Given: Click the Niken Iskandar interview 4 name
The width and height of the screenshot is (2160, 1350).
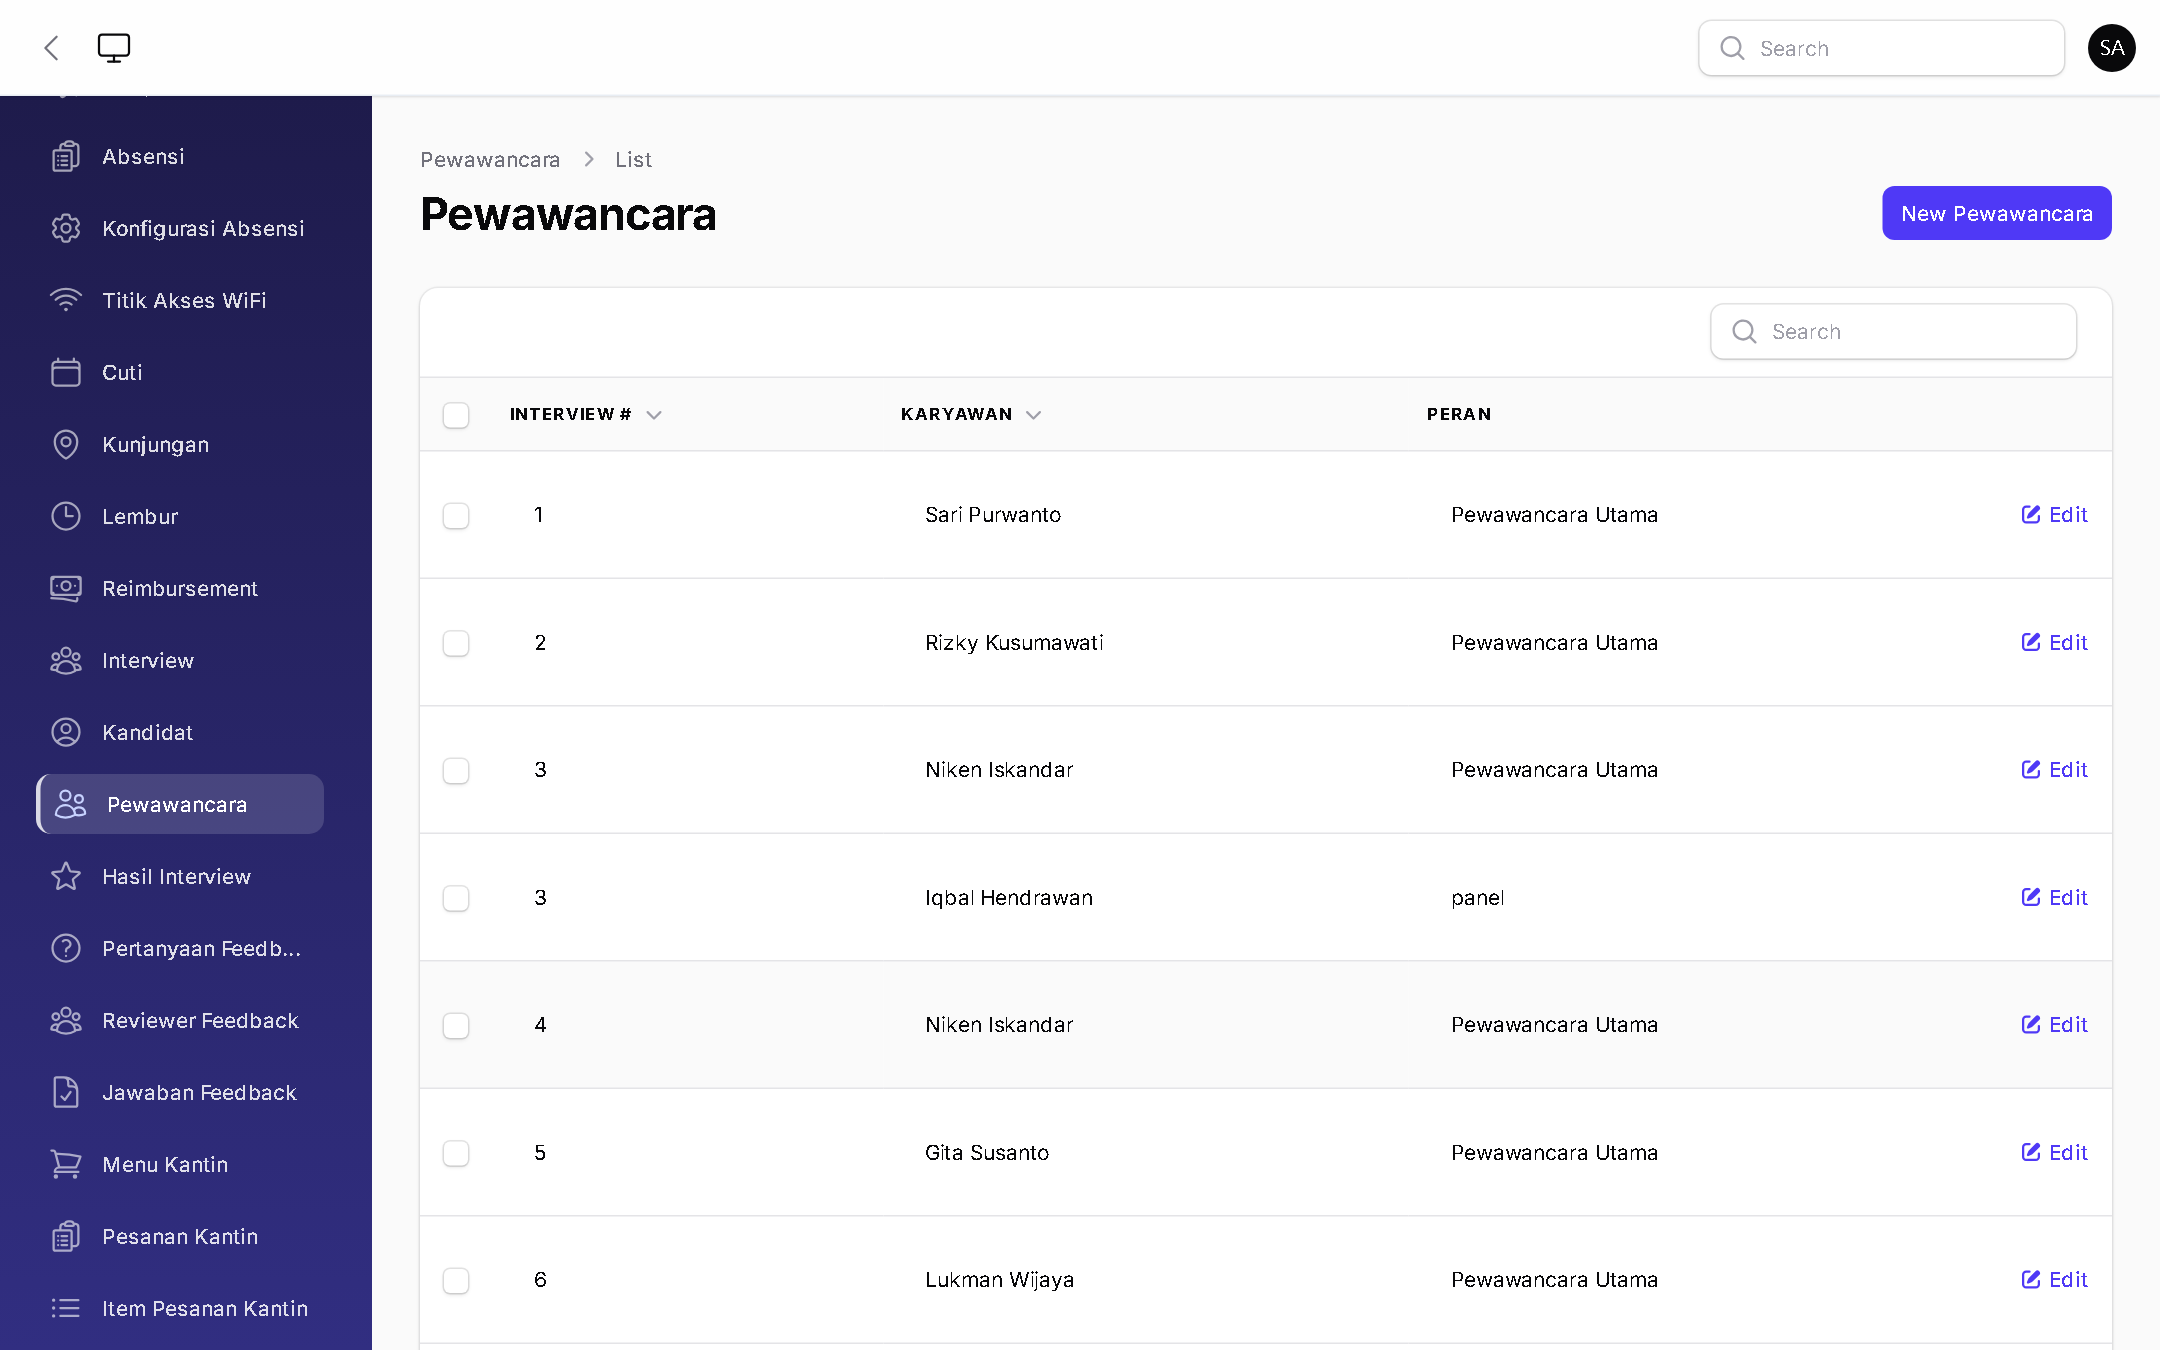Looking at the screenshot, I should tap(999, 1025).
